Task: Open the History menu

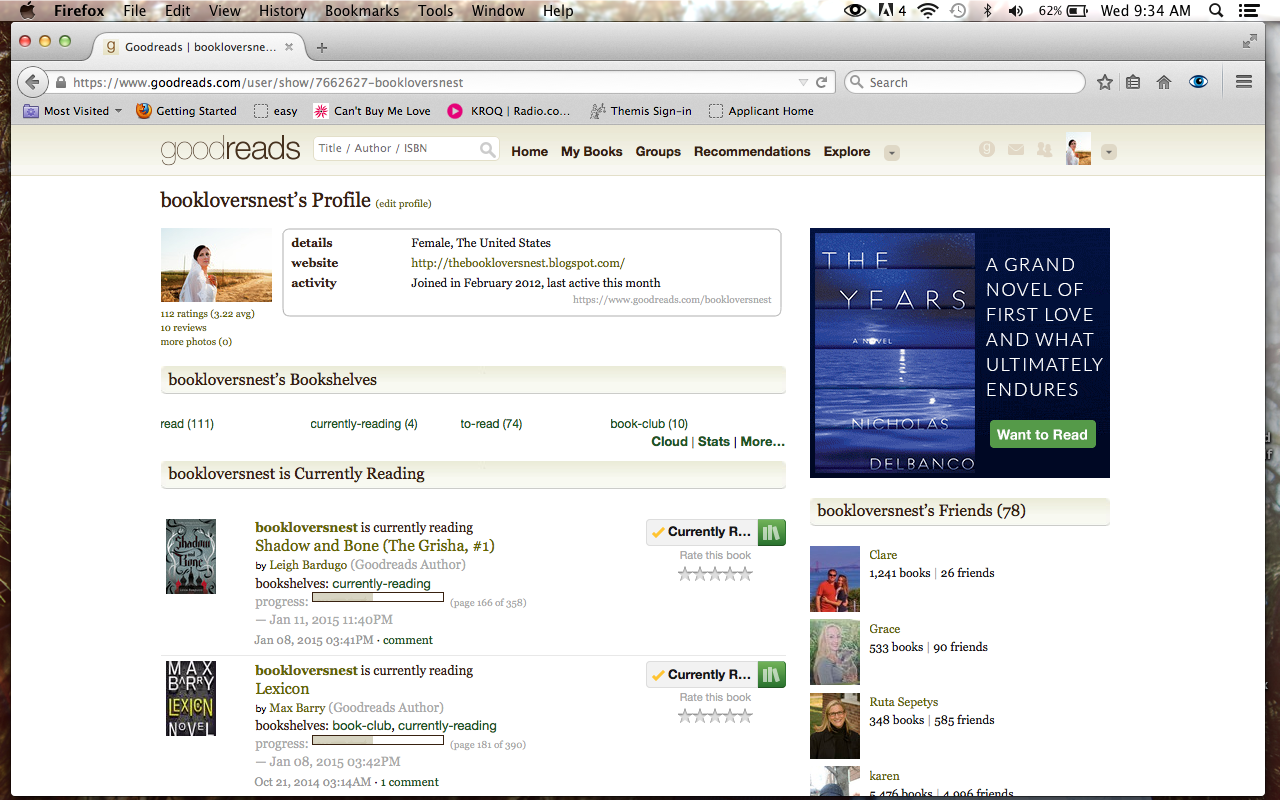Action: click(282, 11)
